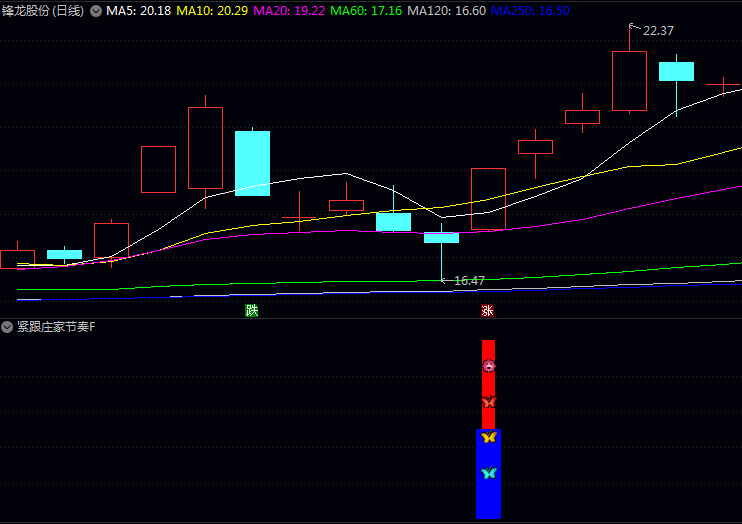Click the green 跌 marker icon
Screen dimensions: 742x524
click(252, 310)
